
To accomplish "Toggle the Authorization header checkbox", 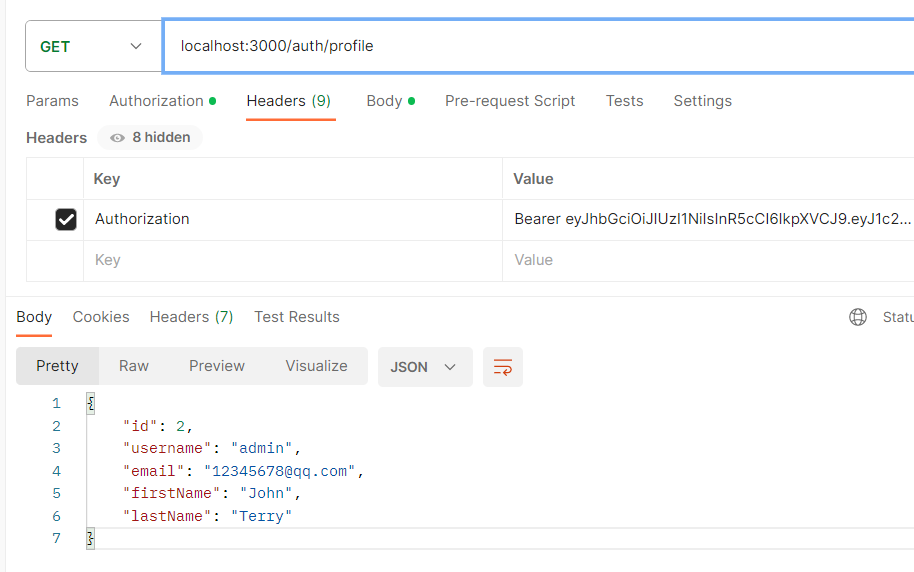I will [66, 220].
